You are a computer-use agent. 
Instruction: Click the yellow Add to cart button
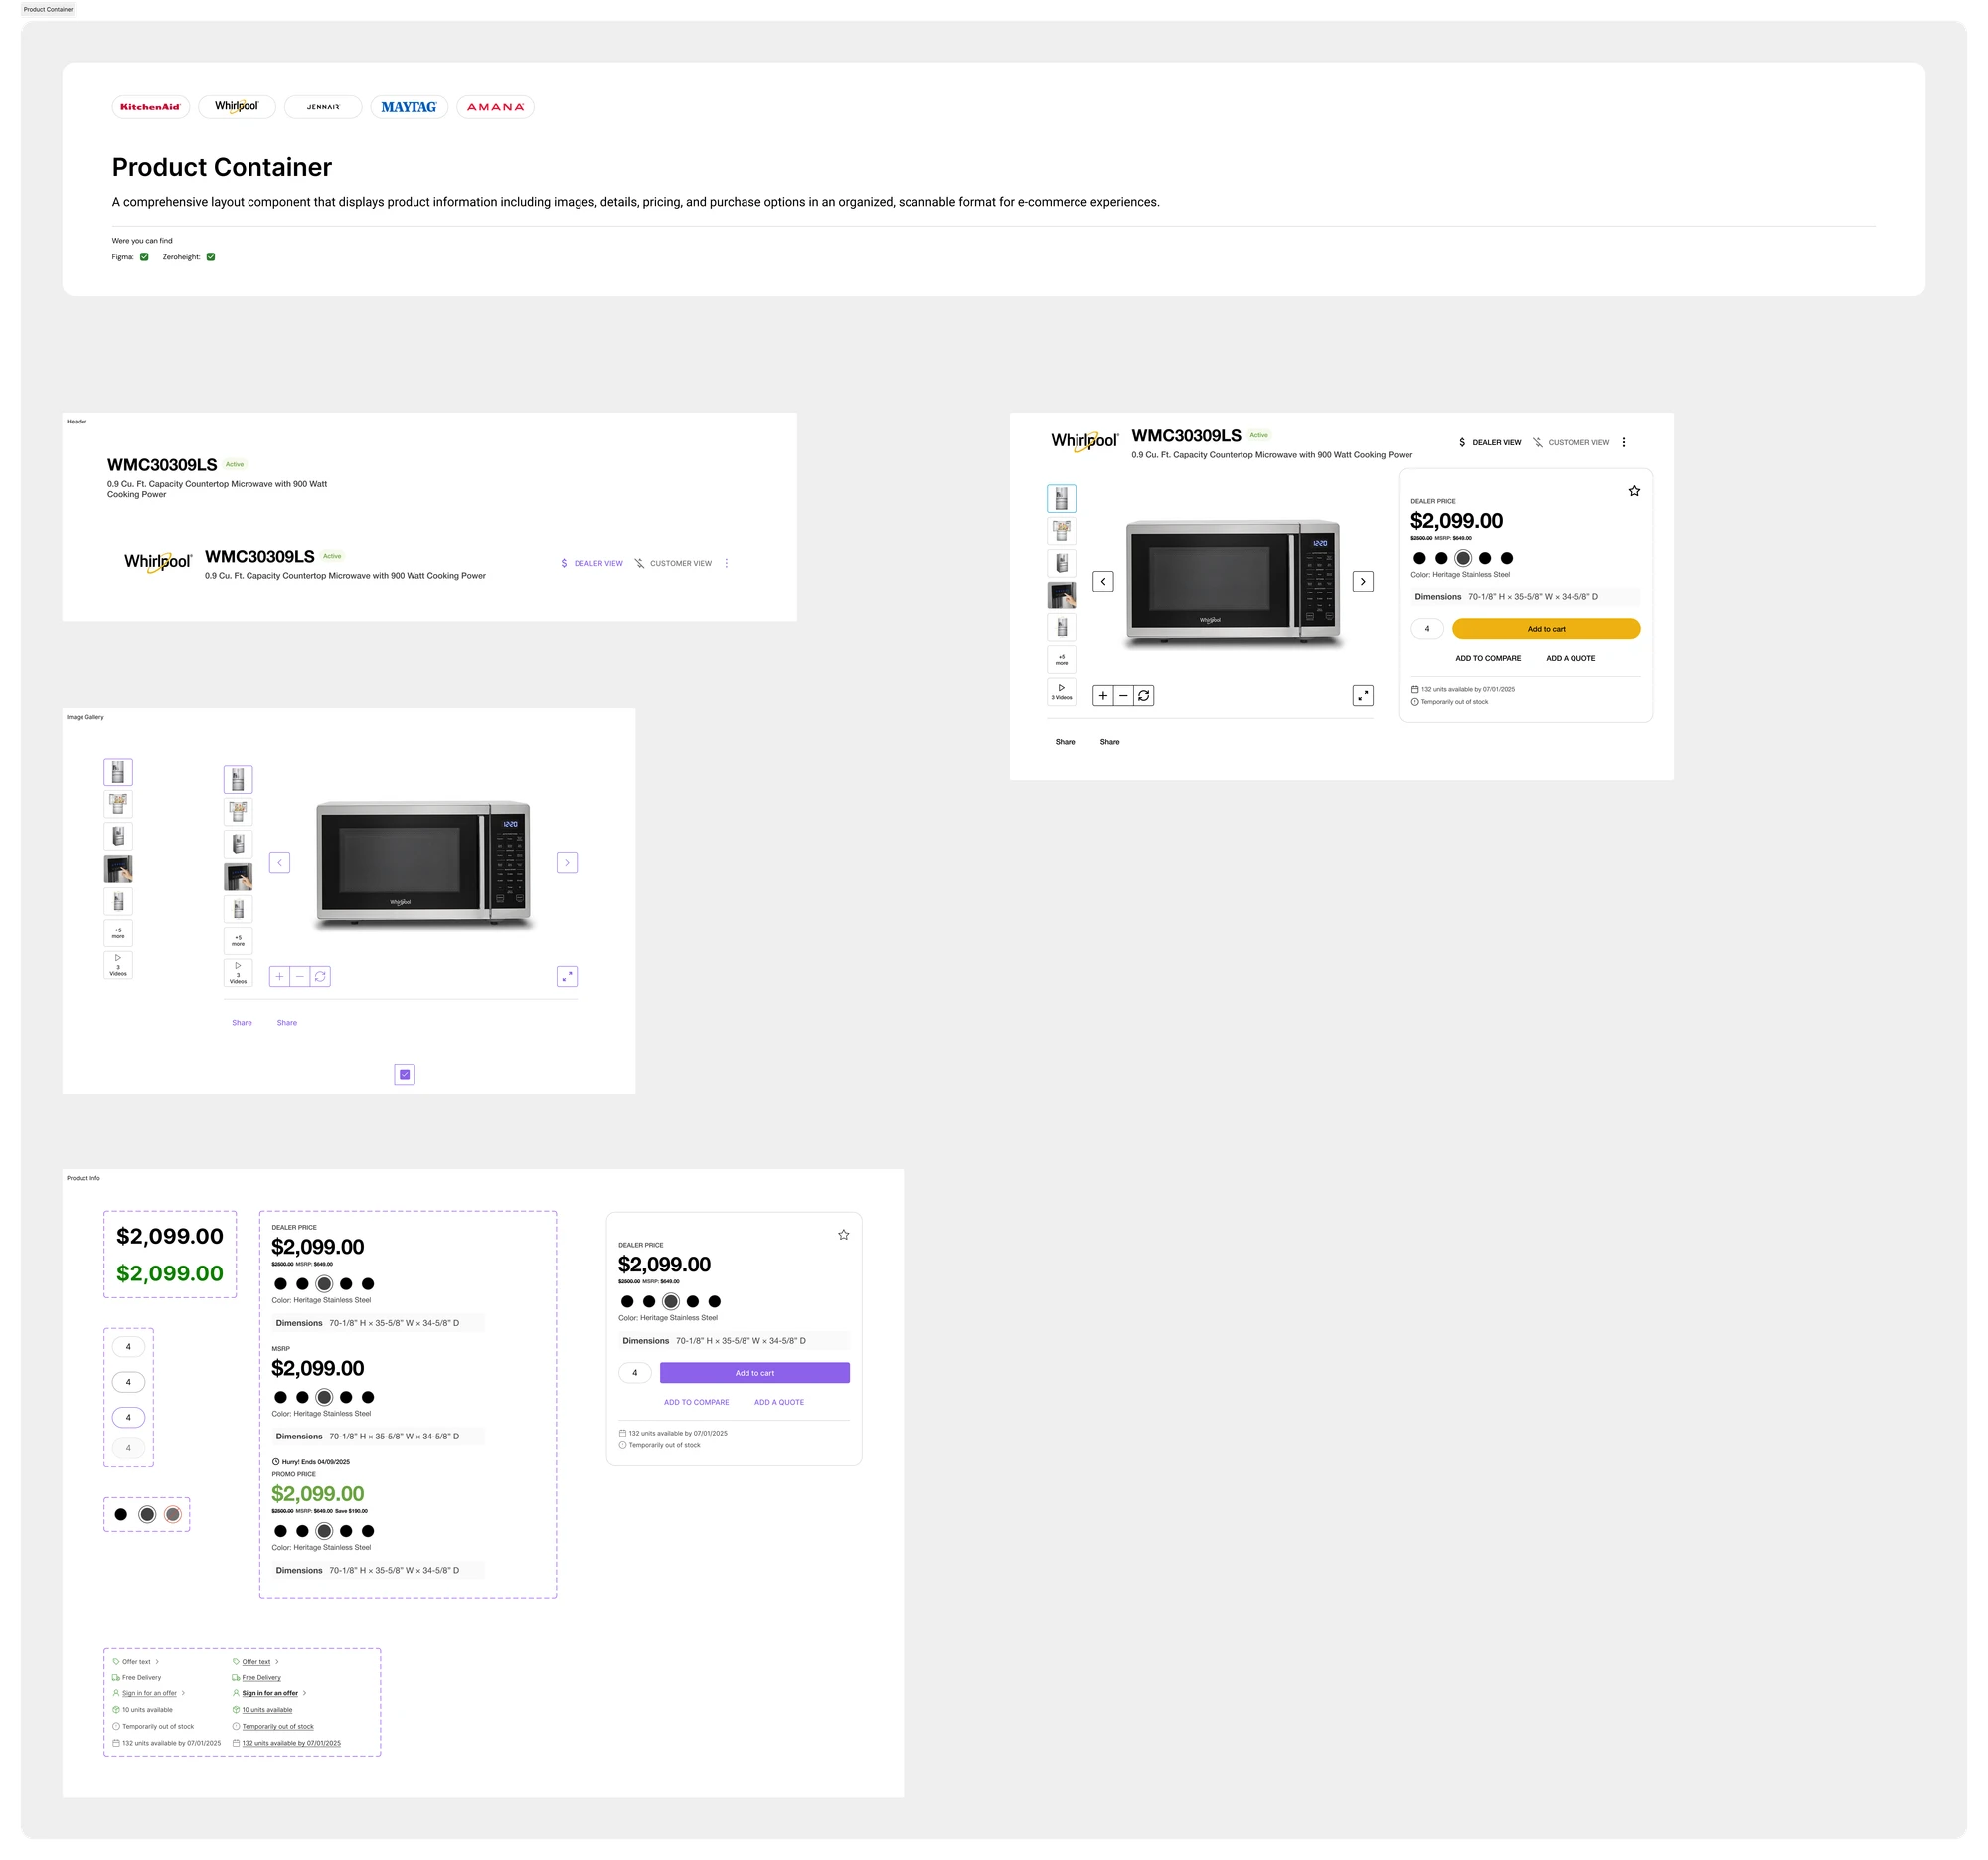click(x=1546, y=629)
